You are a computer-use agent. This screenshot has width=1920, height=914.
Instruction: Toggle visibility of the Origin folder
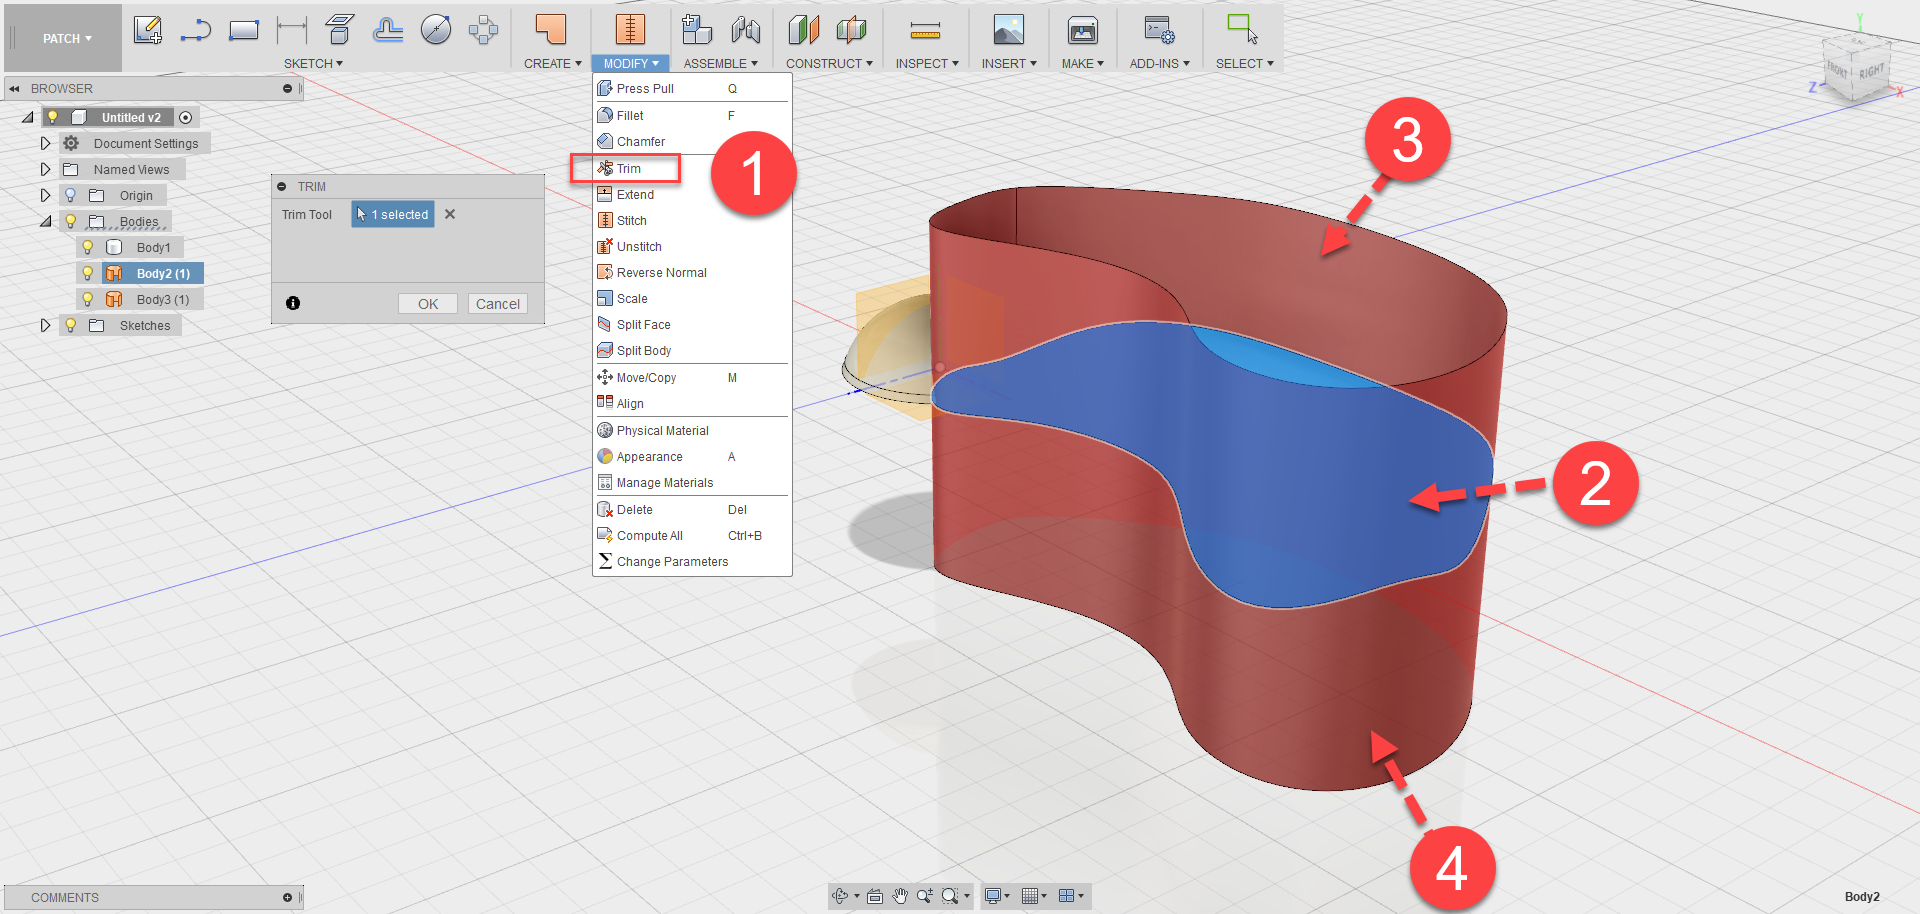68,194
